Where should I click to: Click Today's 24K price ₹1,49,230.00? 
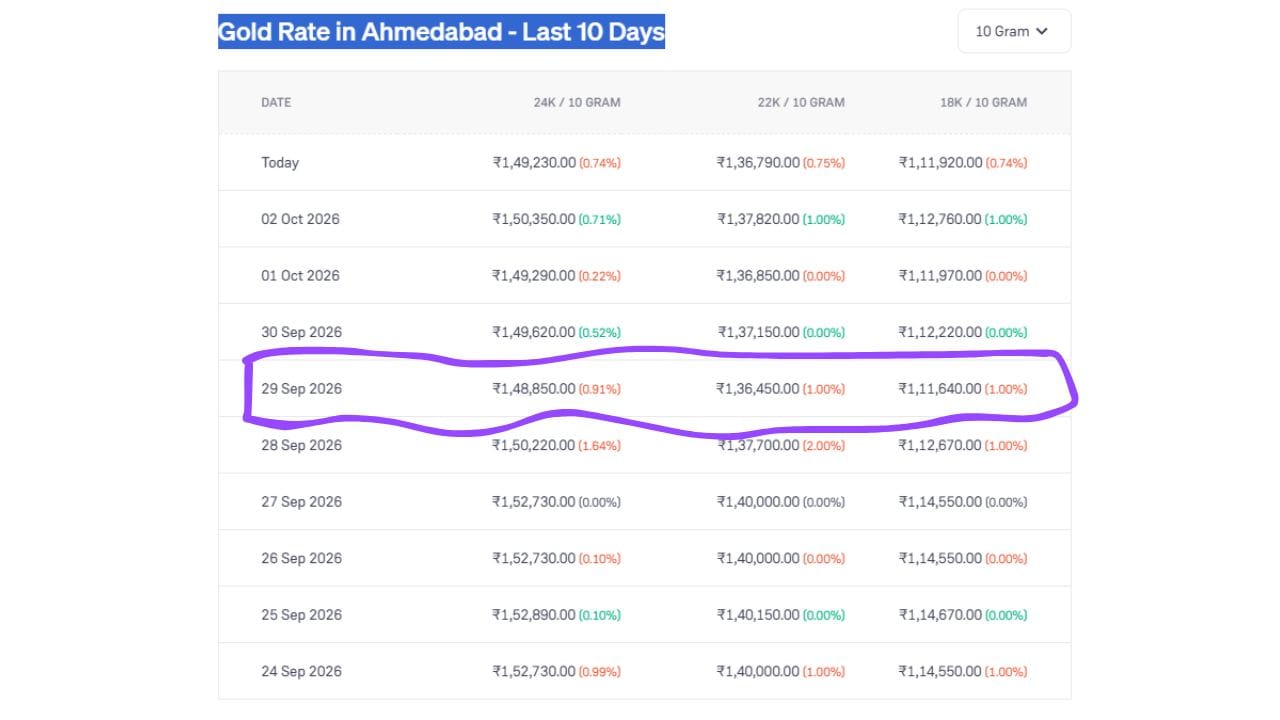pos(534,162)
